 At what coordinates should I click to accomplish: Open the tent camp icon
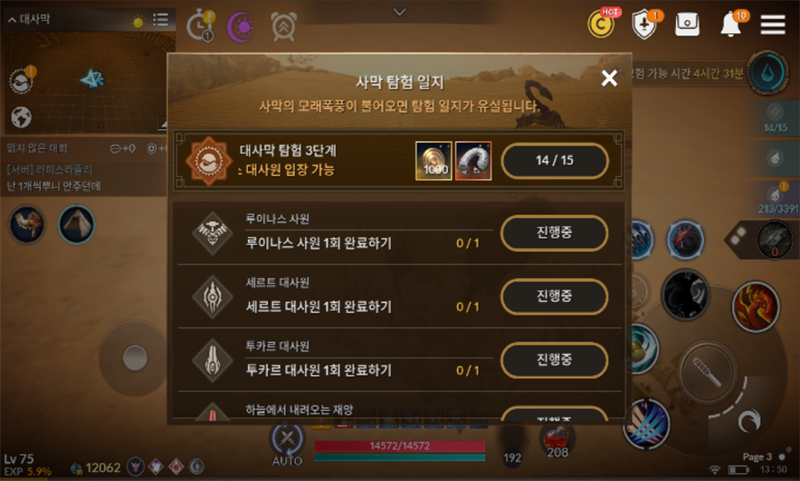tap(77, 224)
